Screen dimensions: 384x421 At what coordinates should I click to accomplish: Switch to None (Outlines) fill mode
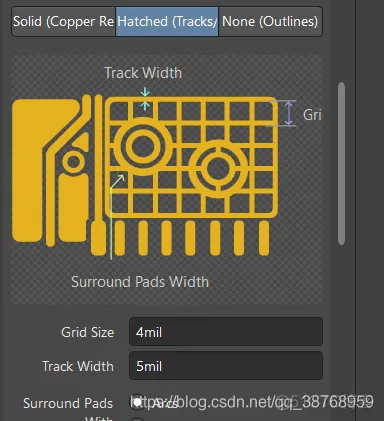click(270, 22)
